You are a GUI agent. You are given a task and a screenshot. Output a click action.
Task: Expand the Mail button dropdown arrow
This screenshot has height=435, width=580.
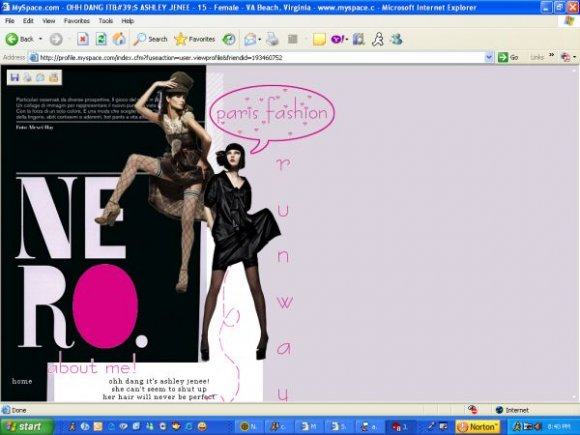[x=260, y=39]
